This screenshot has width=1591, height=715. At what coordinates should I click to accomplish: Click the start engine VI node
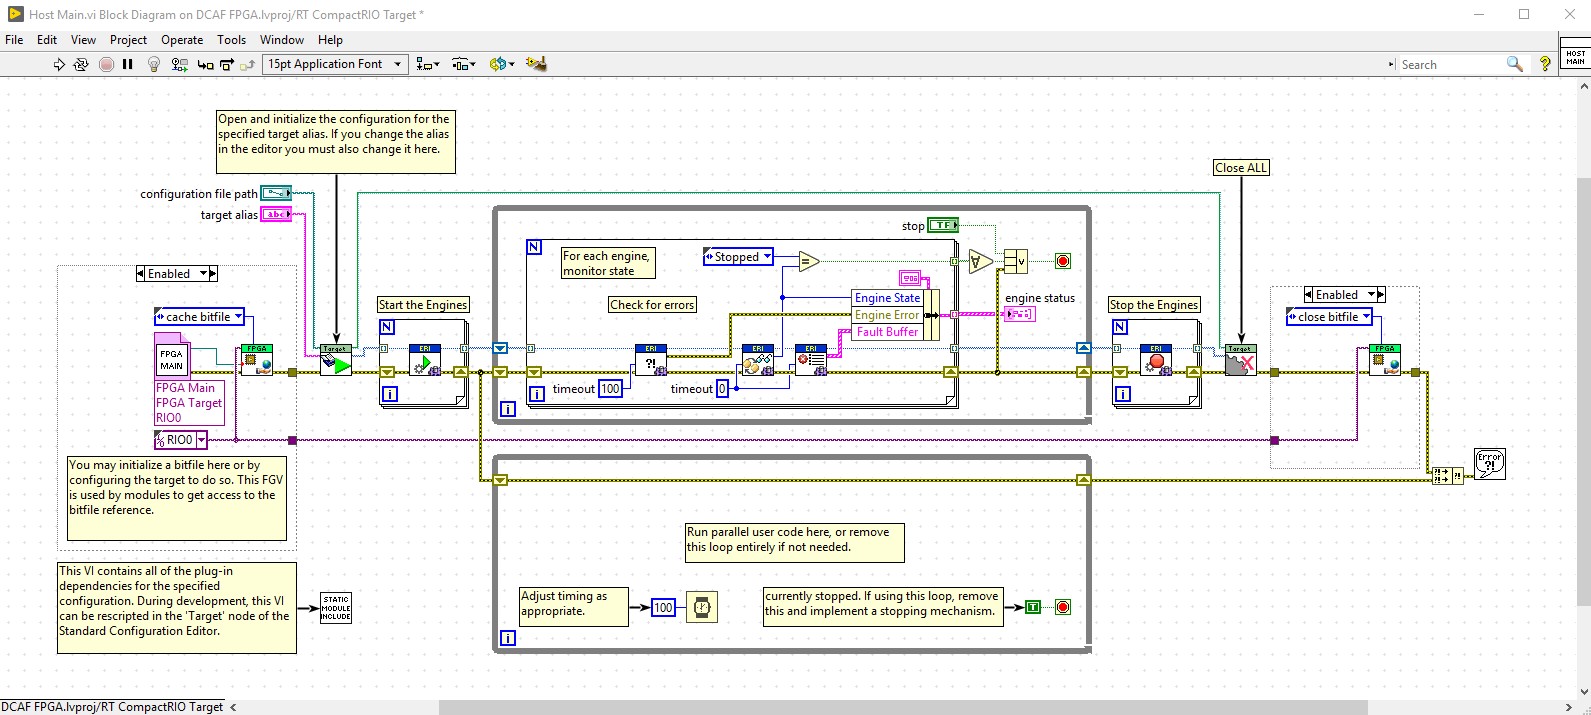click(x=425, y=361)
